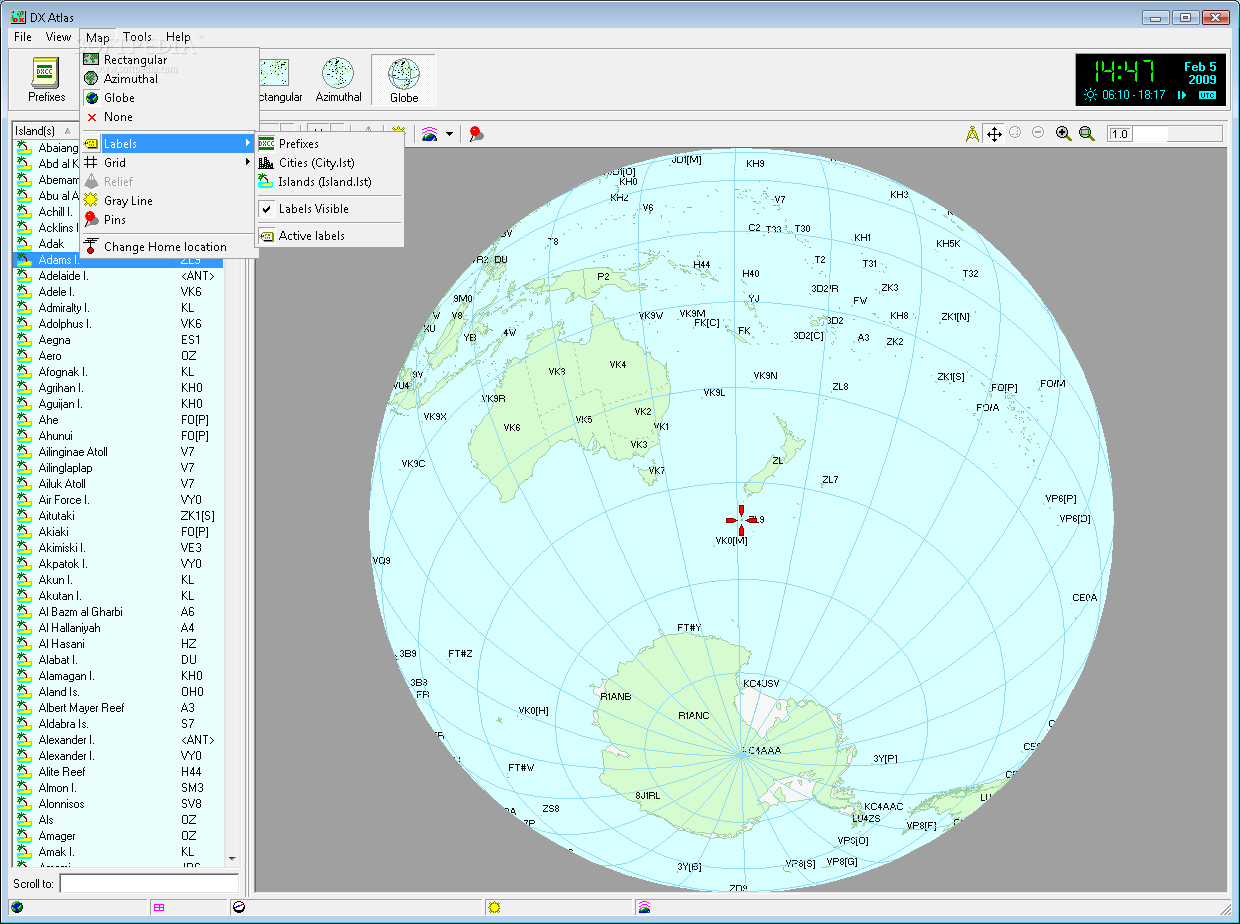The height and width of the screenshot is (924, 1240).
Task: Expand the Grid submenu
Action: [169, 163]
